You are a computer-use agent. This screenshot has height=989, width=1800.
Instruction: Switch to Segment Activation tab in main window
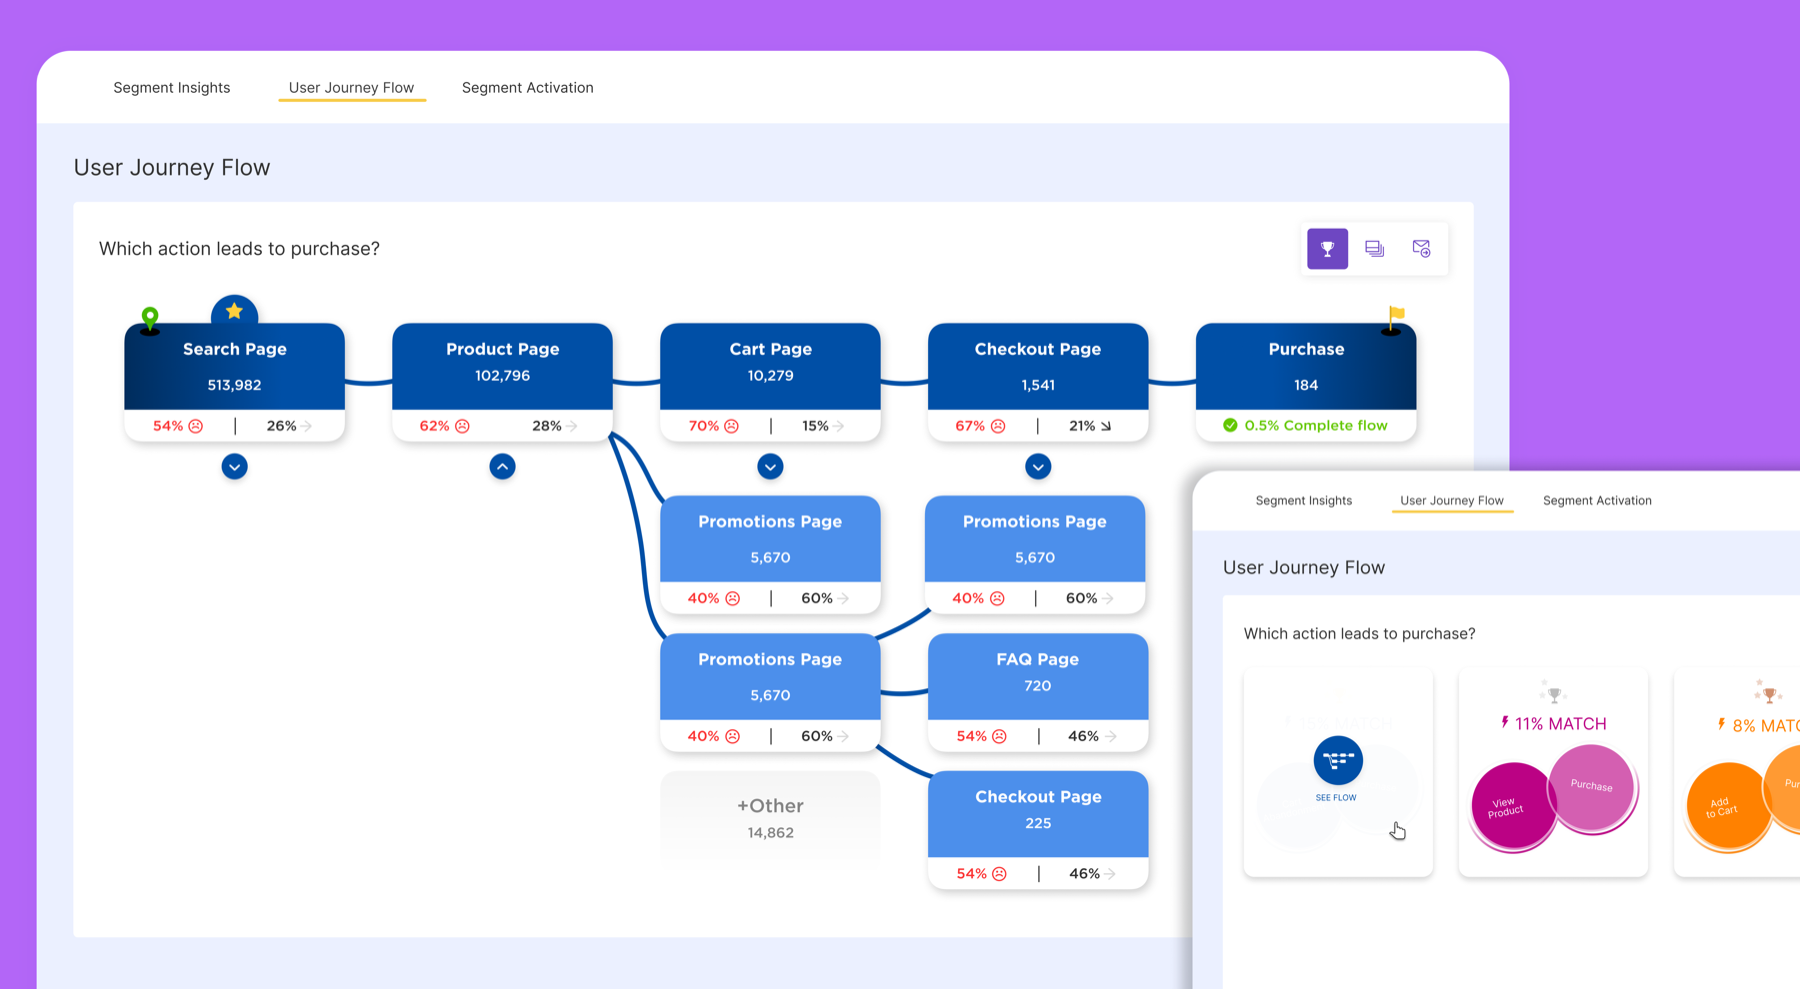coord(527,88)
